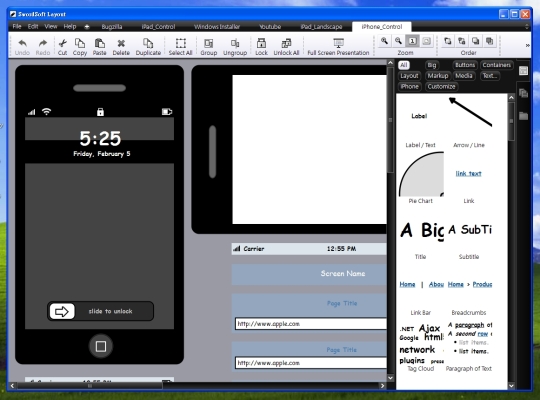Switch to the Youtube tab
540x400 pixels.
coord(270,27)
